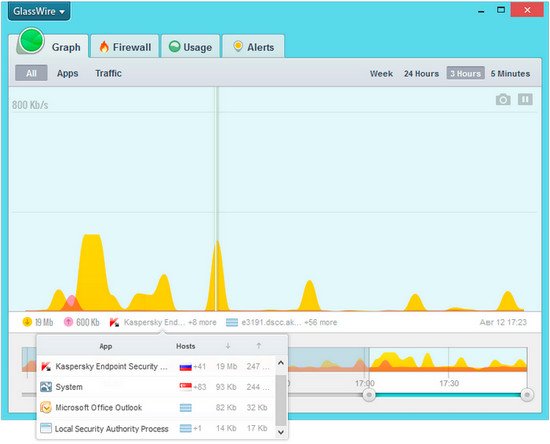The height and width of the screenshot is (444, 550).
Task: Select the Microsoft Office Outlook row
Action: (156, 408)
